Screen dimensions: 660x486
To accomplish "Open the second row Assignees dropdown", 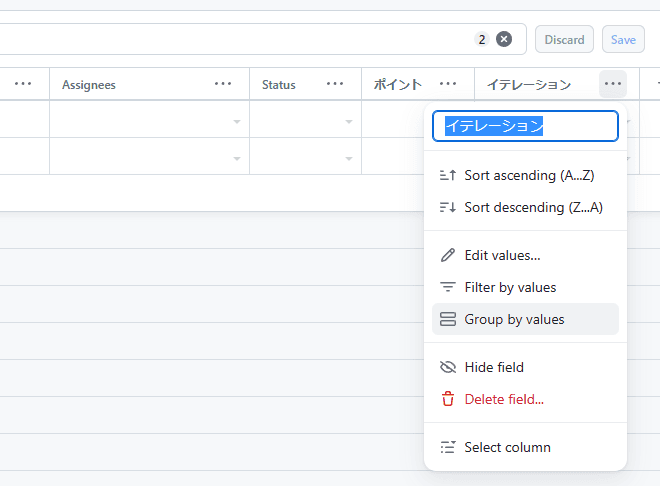I will click(x=237, y=159).
